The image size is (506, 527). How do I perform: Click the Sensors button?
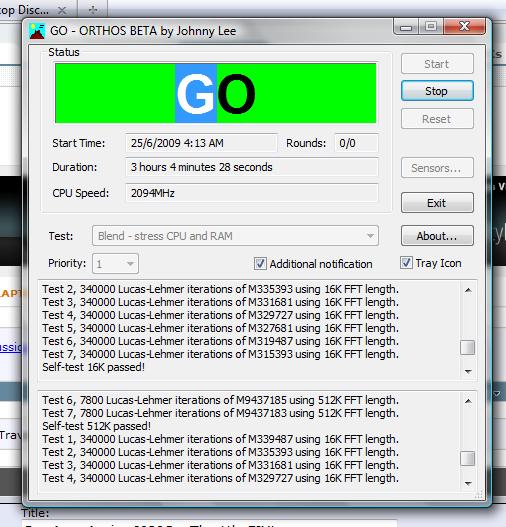click(437, 167)
